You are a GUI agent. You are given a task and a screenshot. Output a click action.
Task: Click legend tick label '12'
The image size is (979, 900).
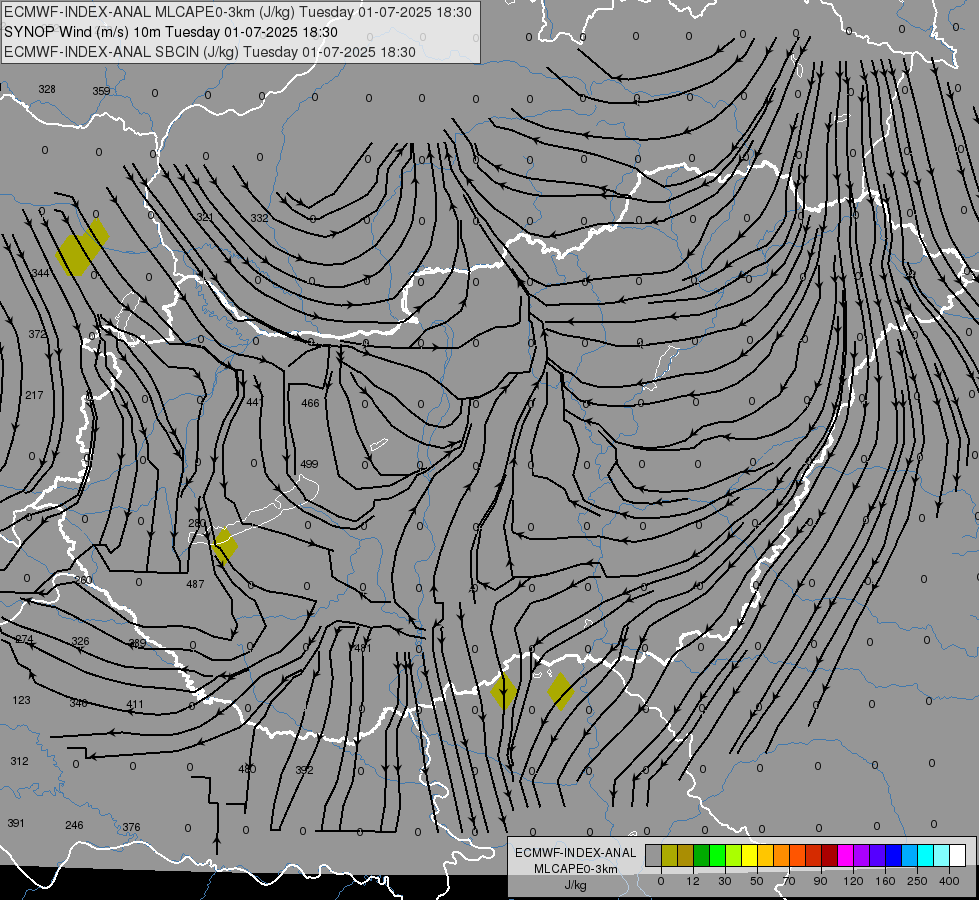(692, 881)
